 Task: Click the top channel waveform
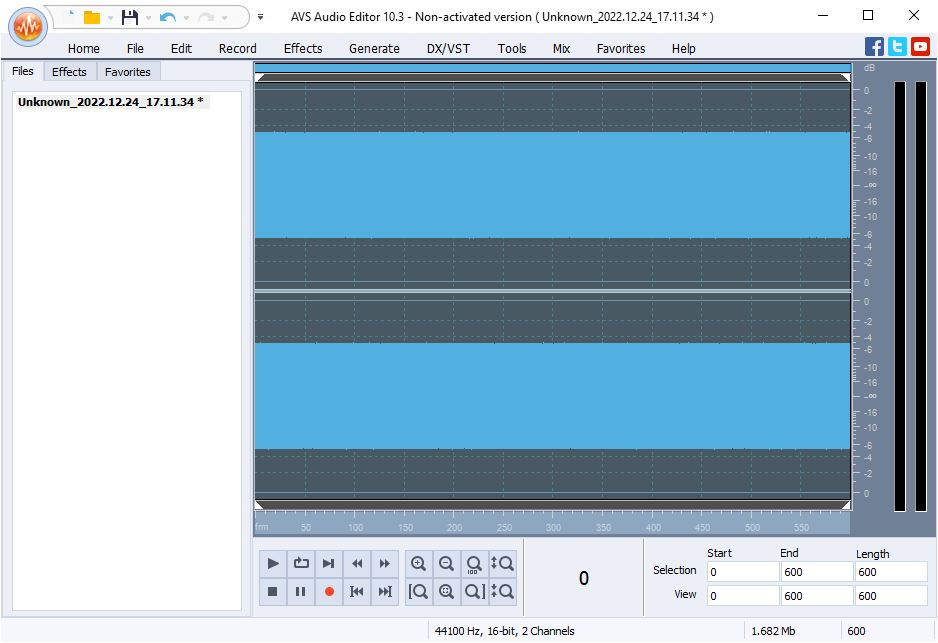(x=552, y=185)
